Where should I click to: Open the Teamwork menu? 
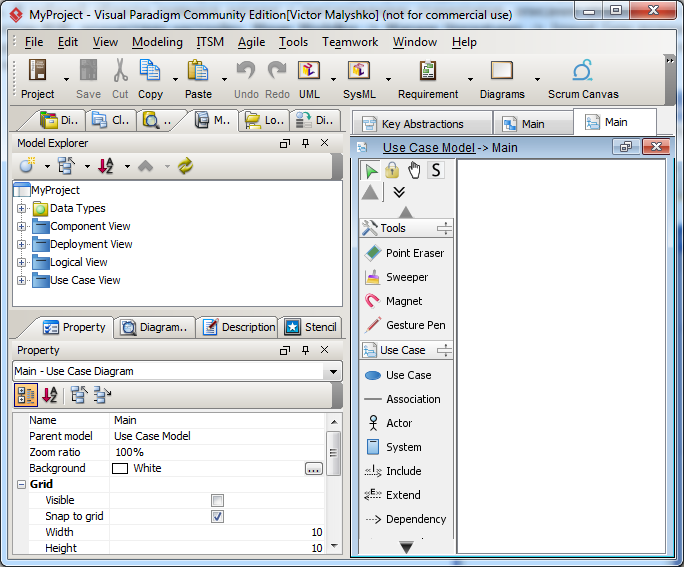[350, 42]
